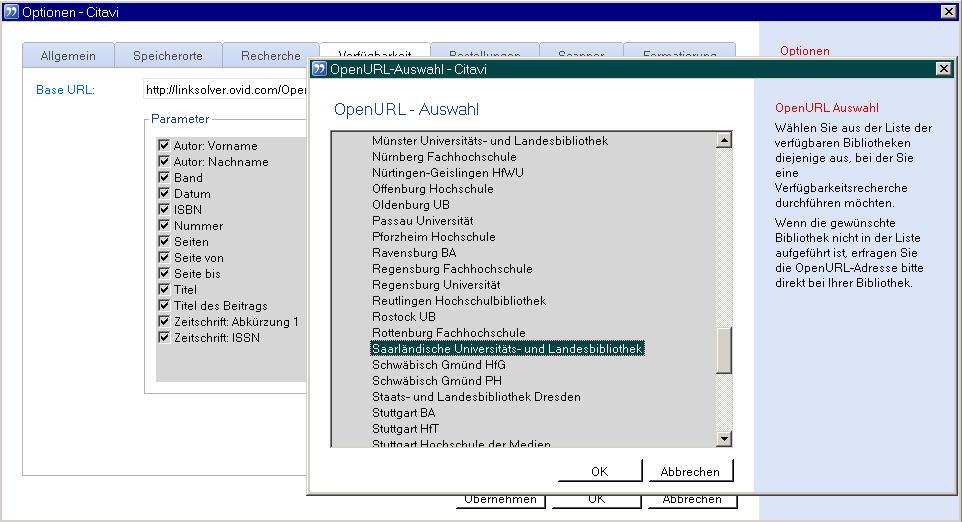Disable the Zeitschrift: ISSN parameter
Image resolution: width=962 pixels, height=522 pixels.
coord(164,337)
